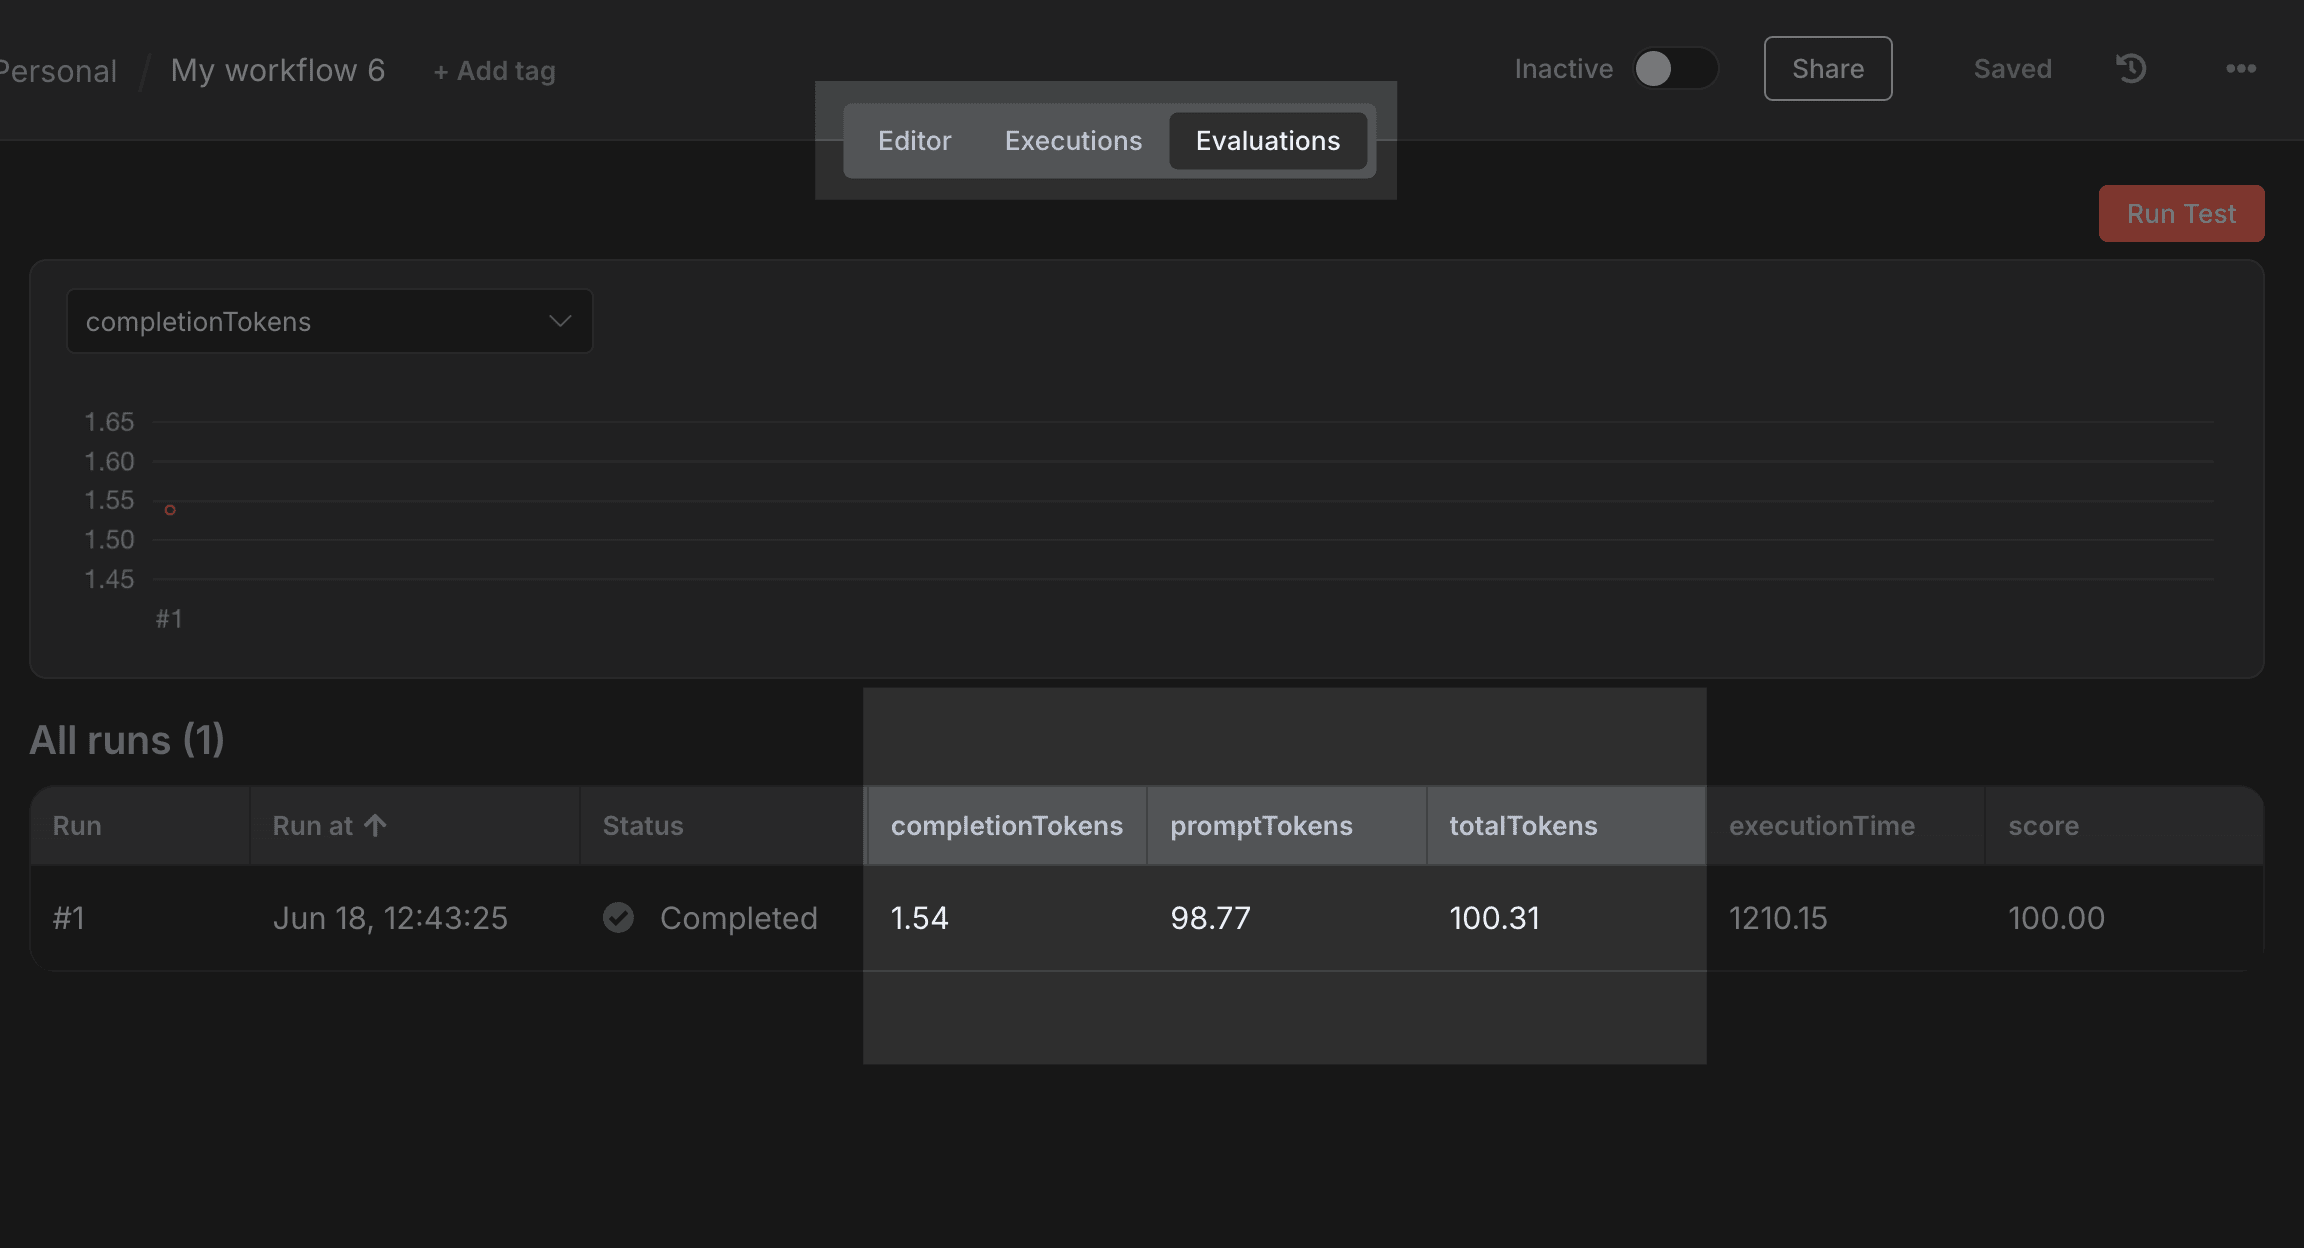
Task: Select the #1 label on the chart axis
Action: (x=169, y=618)
